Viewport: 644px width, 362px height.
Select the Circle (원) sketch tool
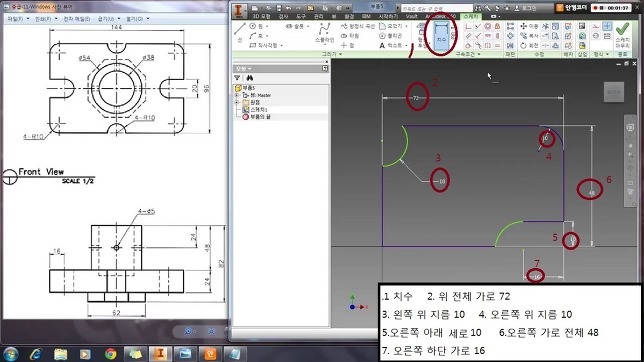256,26
